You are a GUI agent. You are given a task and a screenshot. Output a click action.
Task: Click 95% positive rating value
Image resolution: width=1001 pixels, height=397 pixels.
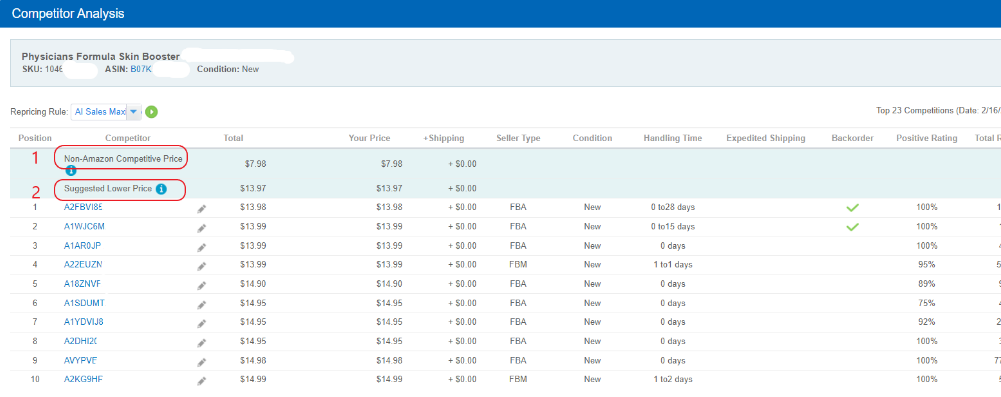926,264
